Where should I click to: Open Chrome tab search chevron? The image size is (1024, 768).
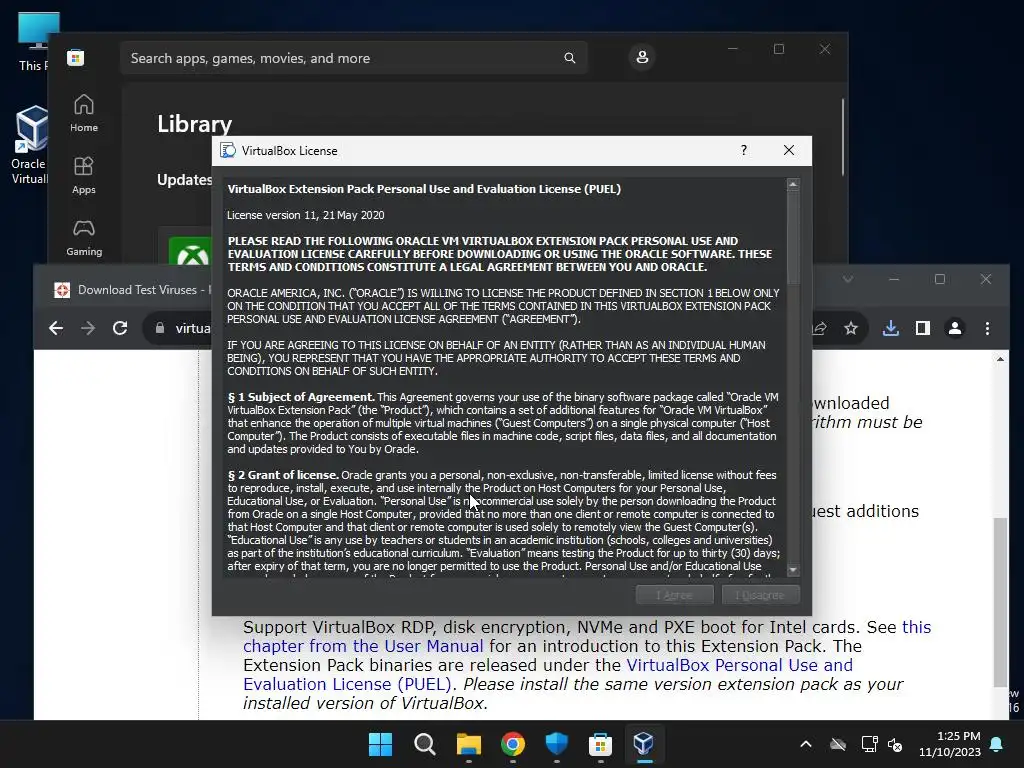(x=848, y=280)
